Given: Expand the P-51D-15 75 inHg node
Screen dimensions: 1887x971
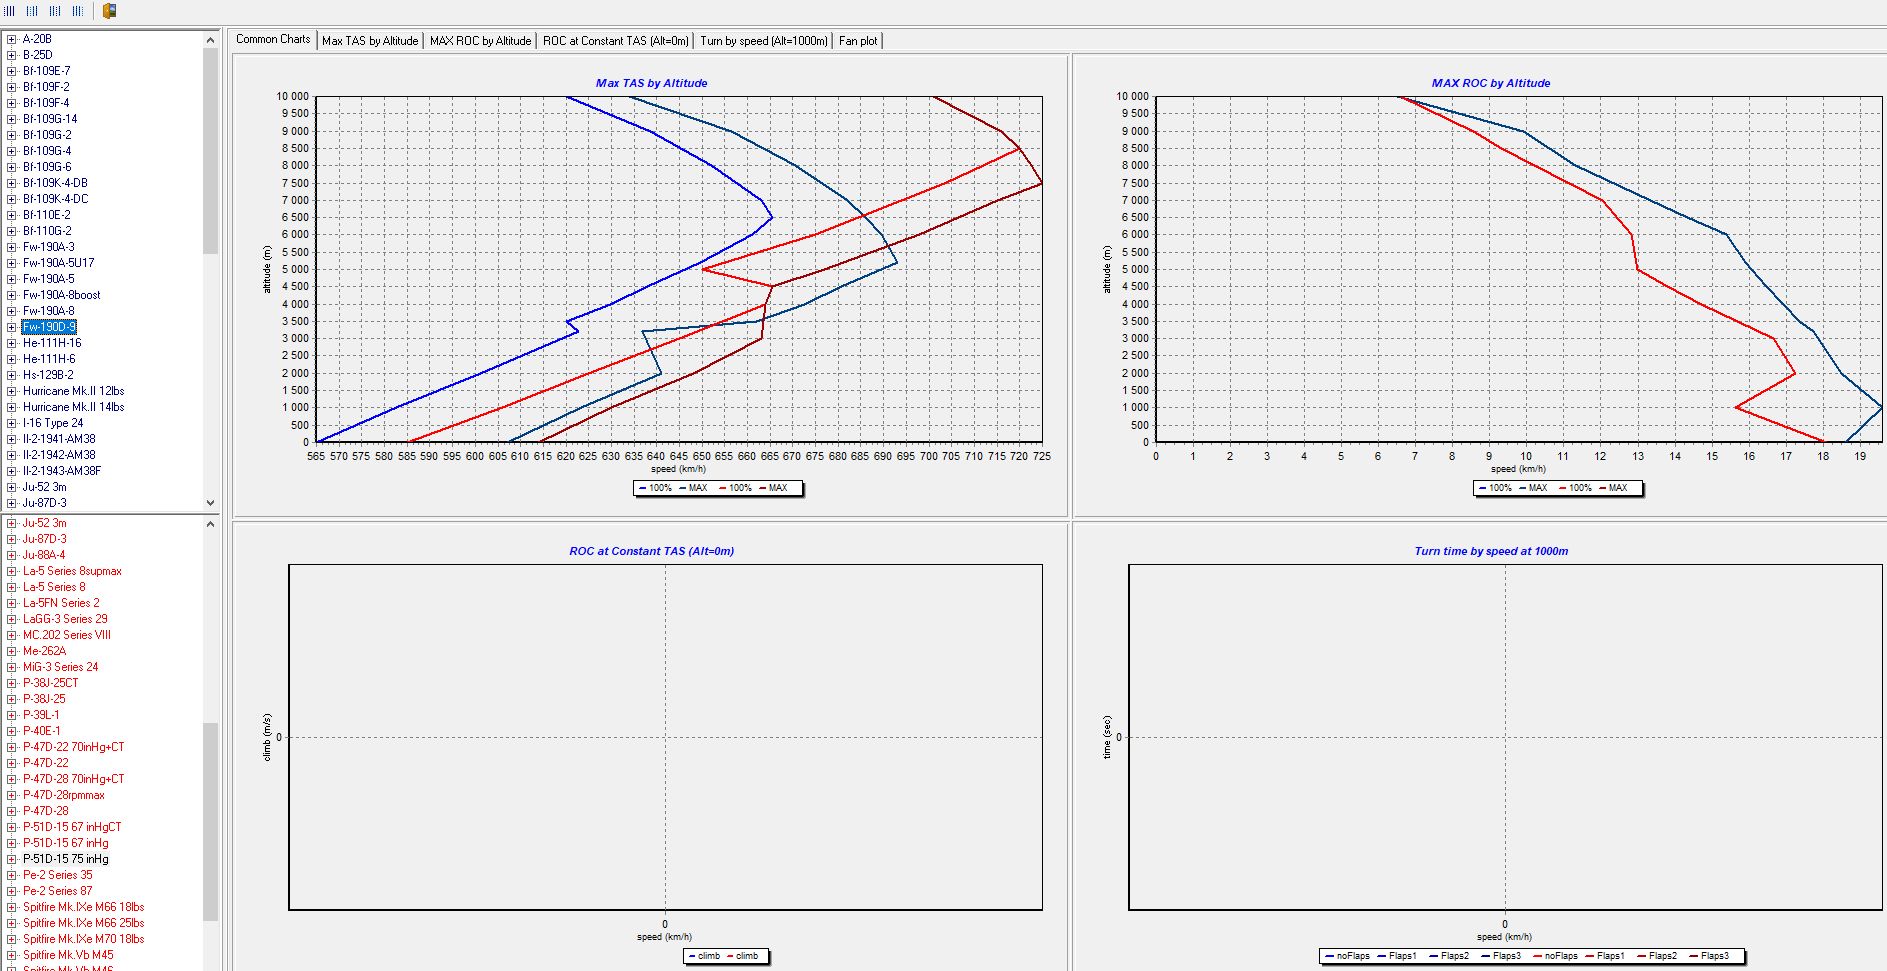Looking at the screenshot, I should pos(11,859).
